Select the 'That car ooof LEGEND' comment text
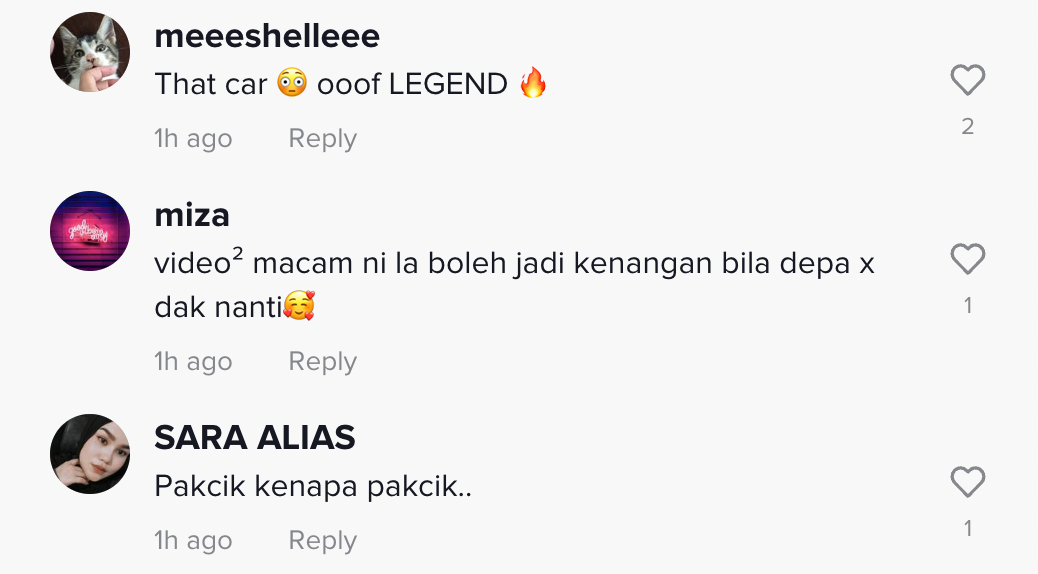 pos(352,84)
